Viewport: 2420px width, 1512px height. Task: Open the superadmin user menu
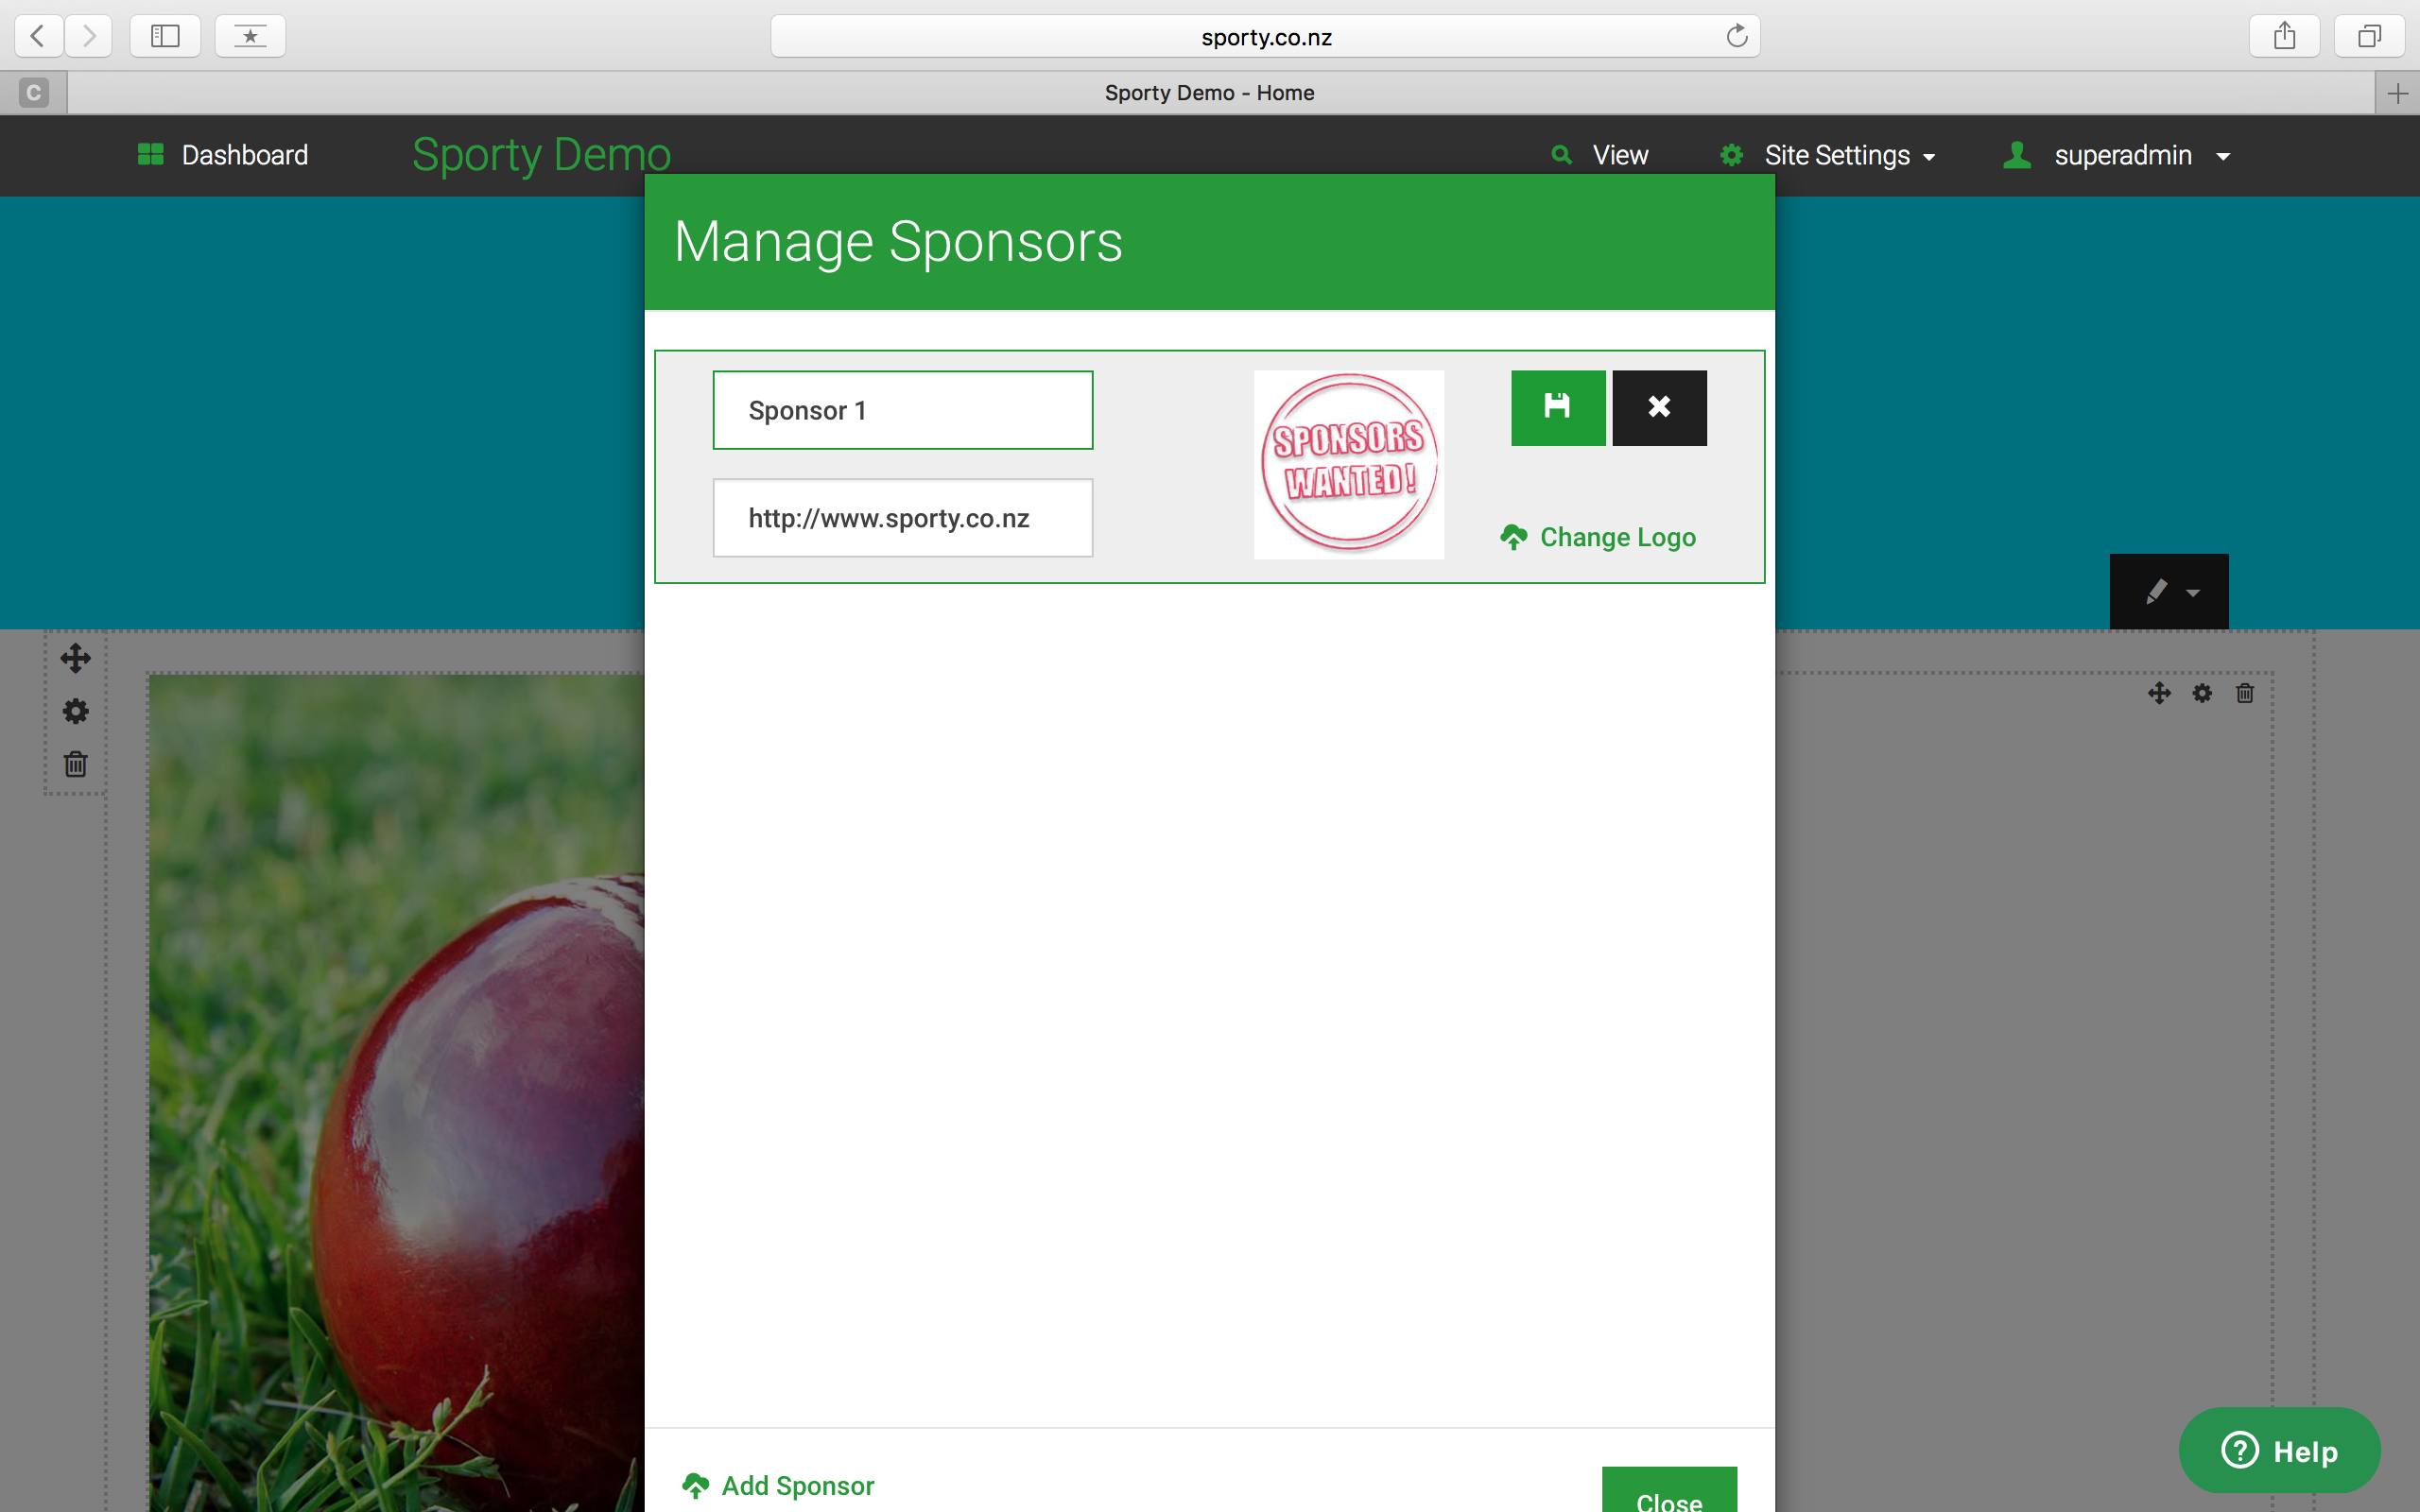[x=2117, y=155]
